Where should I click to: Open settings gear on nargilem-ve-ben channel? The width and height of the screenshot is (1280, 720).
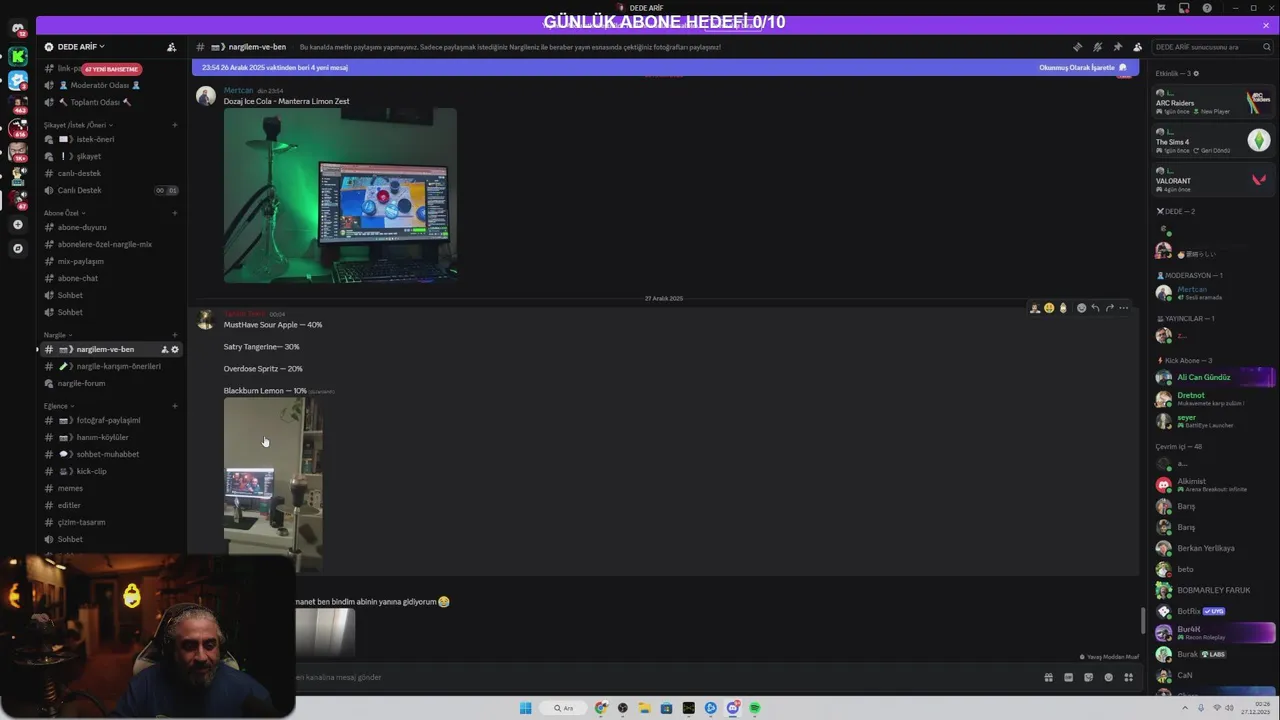pos(175,349)
